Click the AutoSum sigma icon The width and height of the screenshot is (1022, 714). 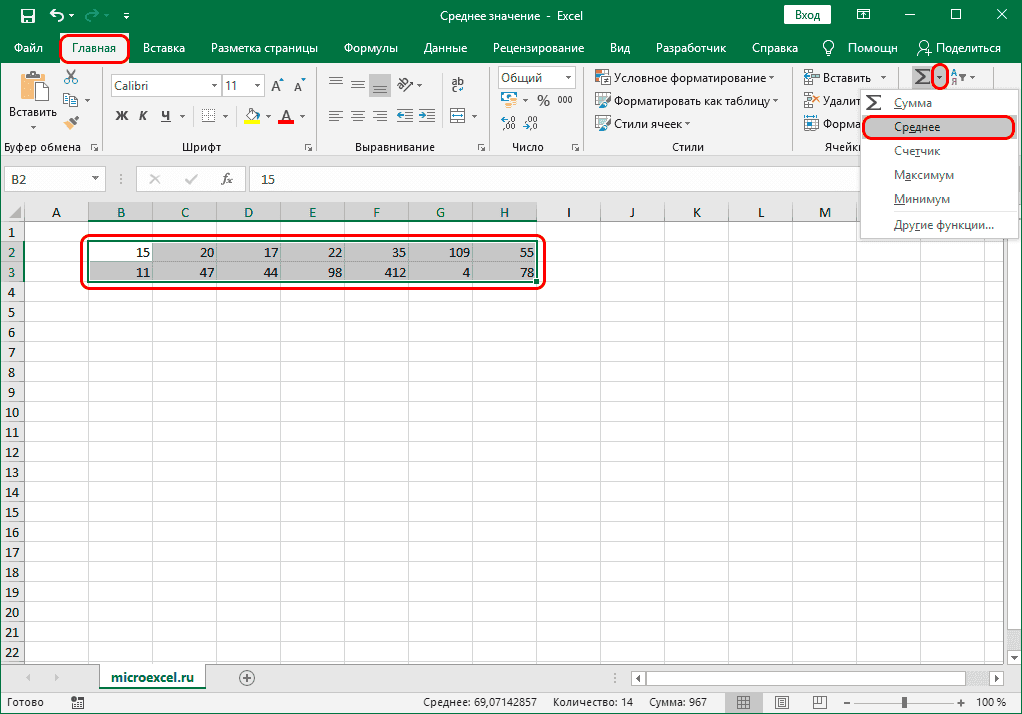pyautogui.click(x=921, y=77)
